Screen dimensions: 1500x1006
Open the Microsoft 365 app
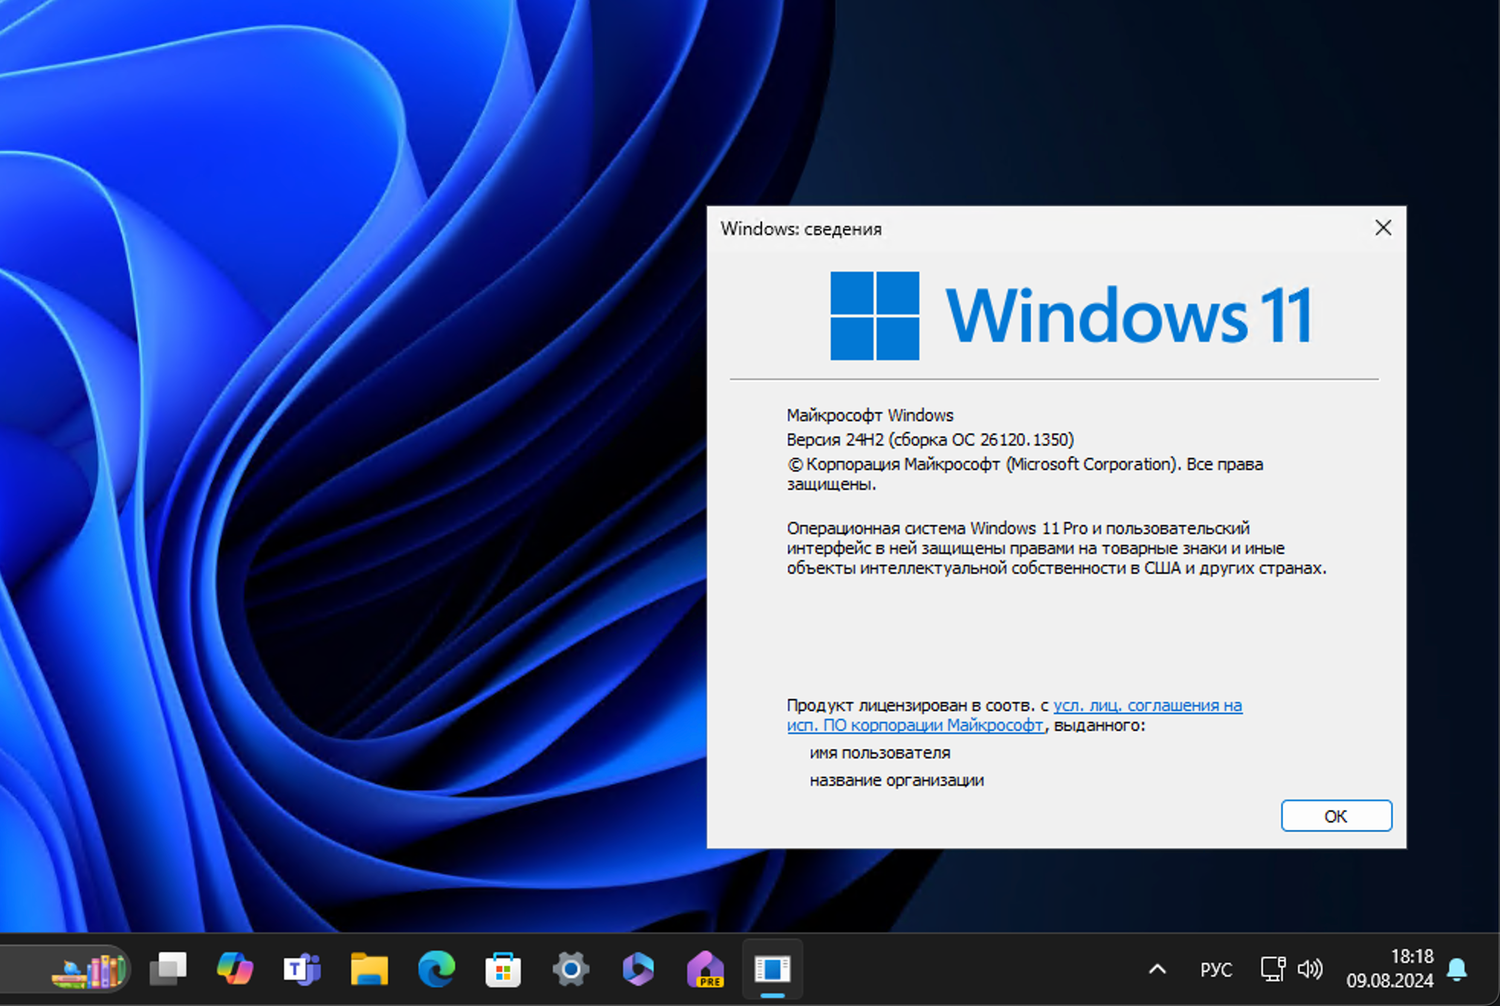pos(637,969)
